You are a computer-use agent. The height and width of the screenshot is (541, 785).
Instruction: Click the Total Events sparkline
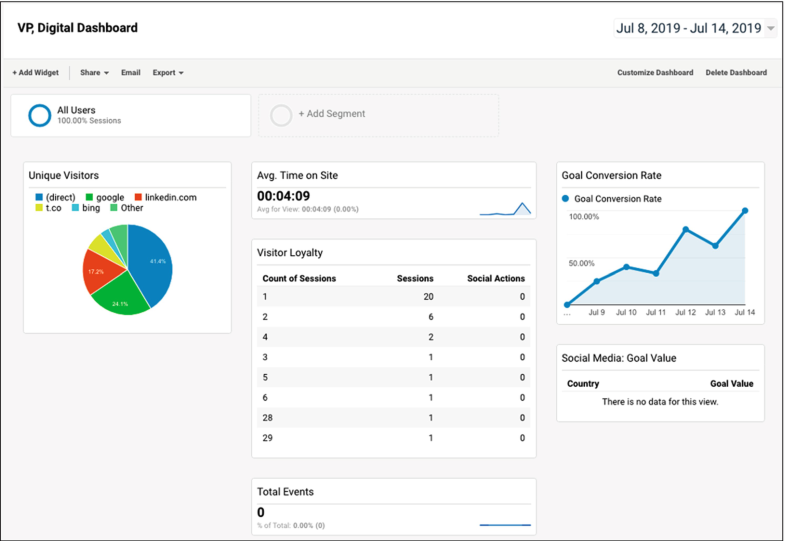(505, 525)
